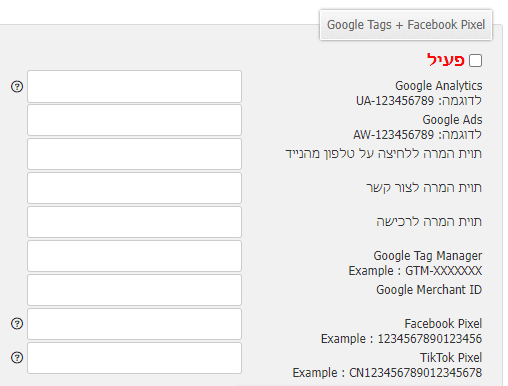Click the Google Merchant ID label
The width and height of the screenshot is (508, 386).
tap(429, 290)
